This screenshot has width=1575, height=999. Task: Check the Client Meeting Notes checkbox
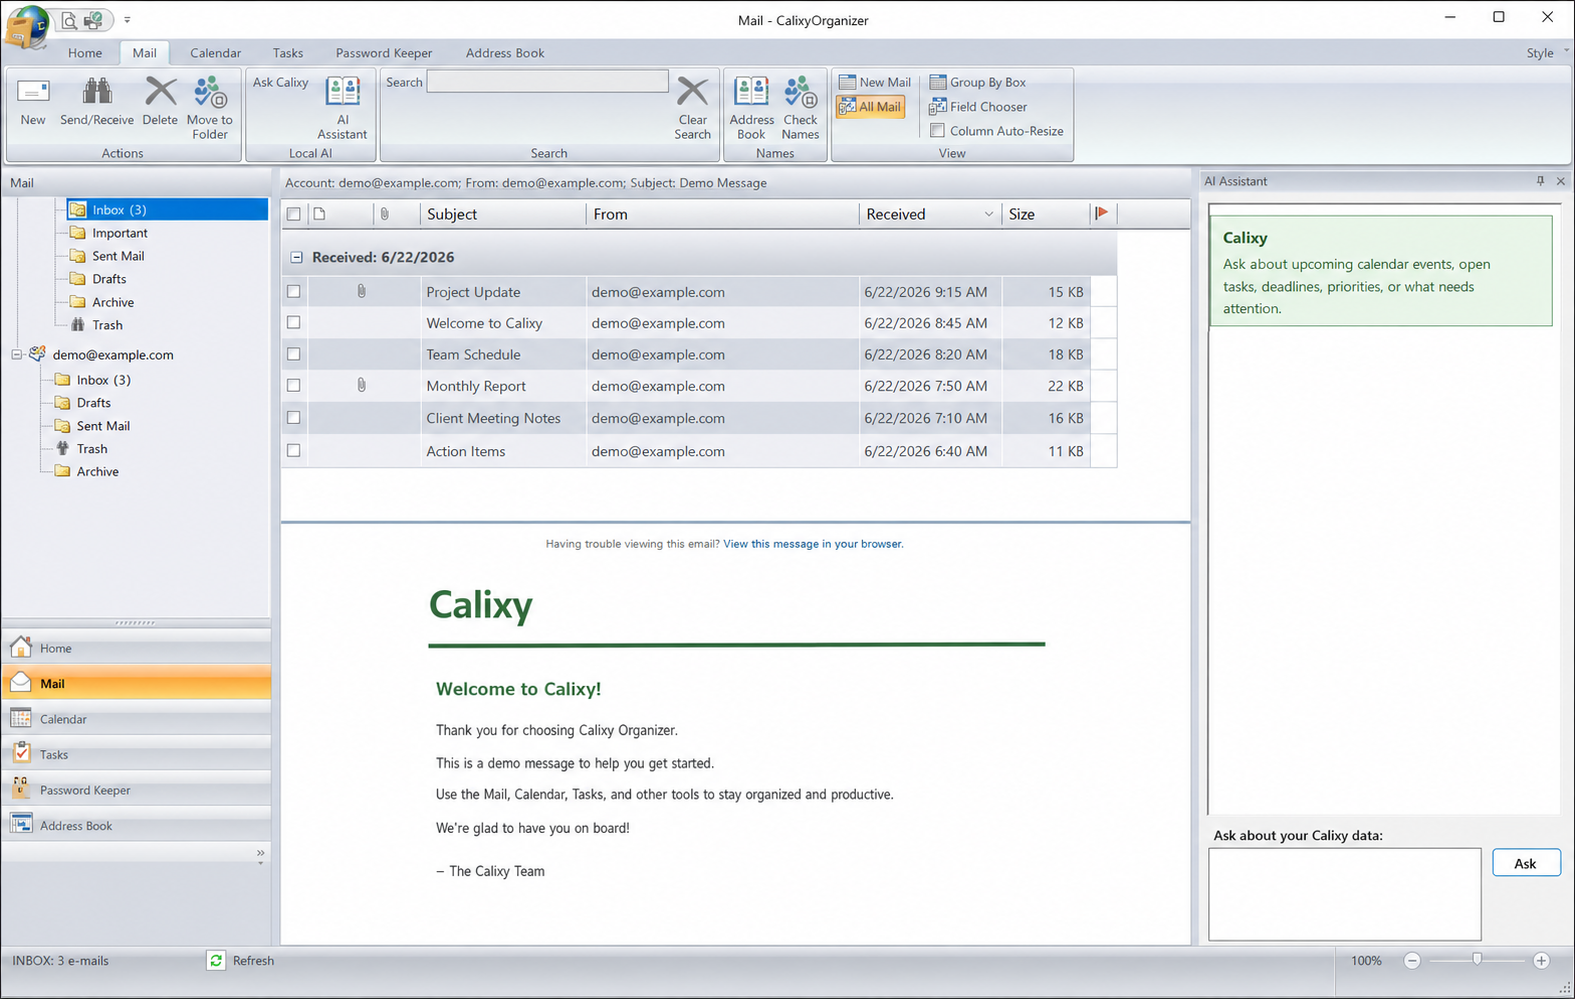click(x=293, y=418)
